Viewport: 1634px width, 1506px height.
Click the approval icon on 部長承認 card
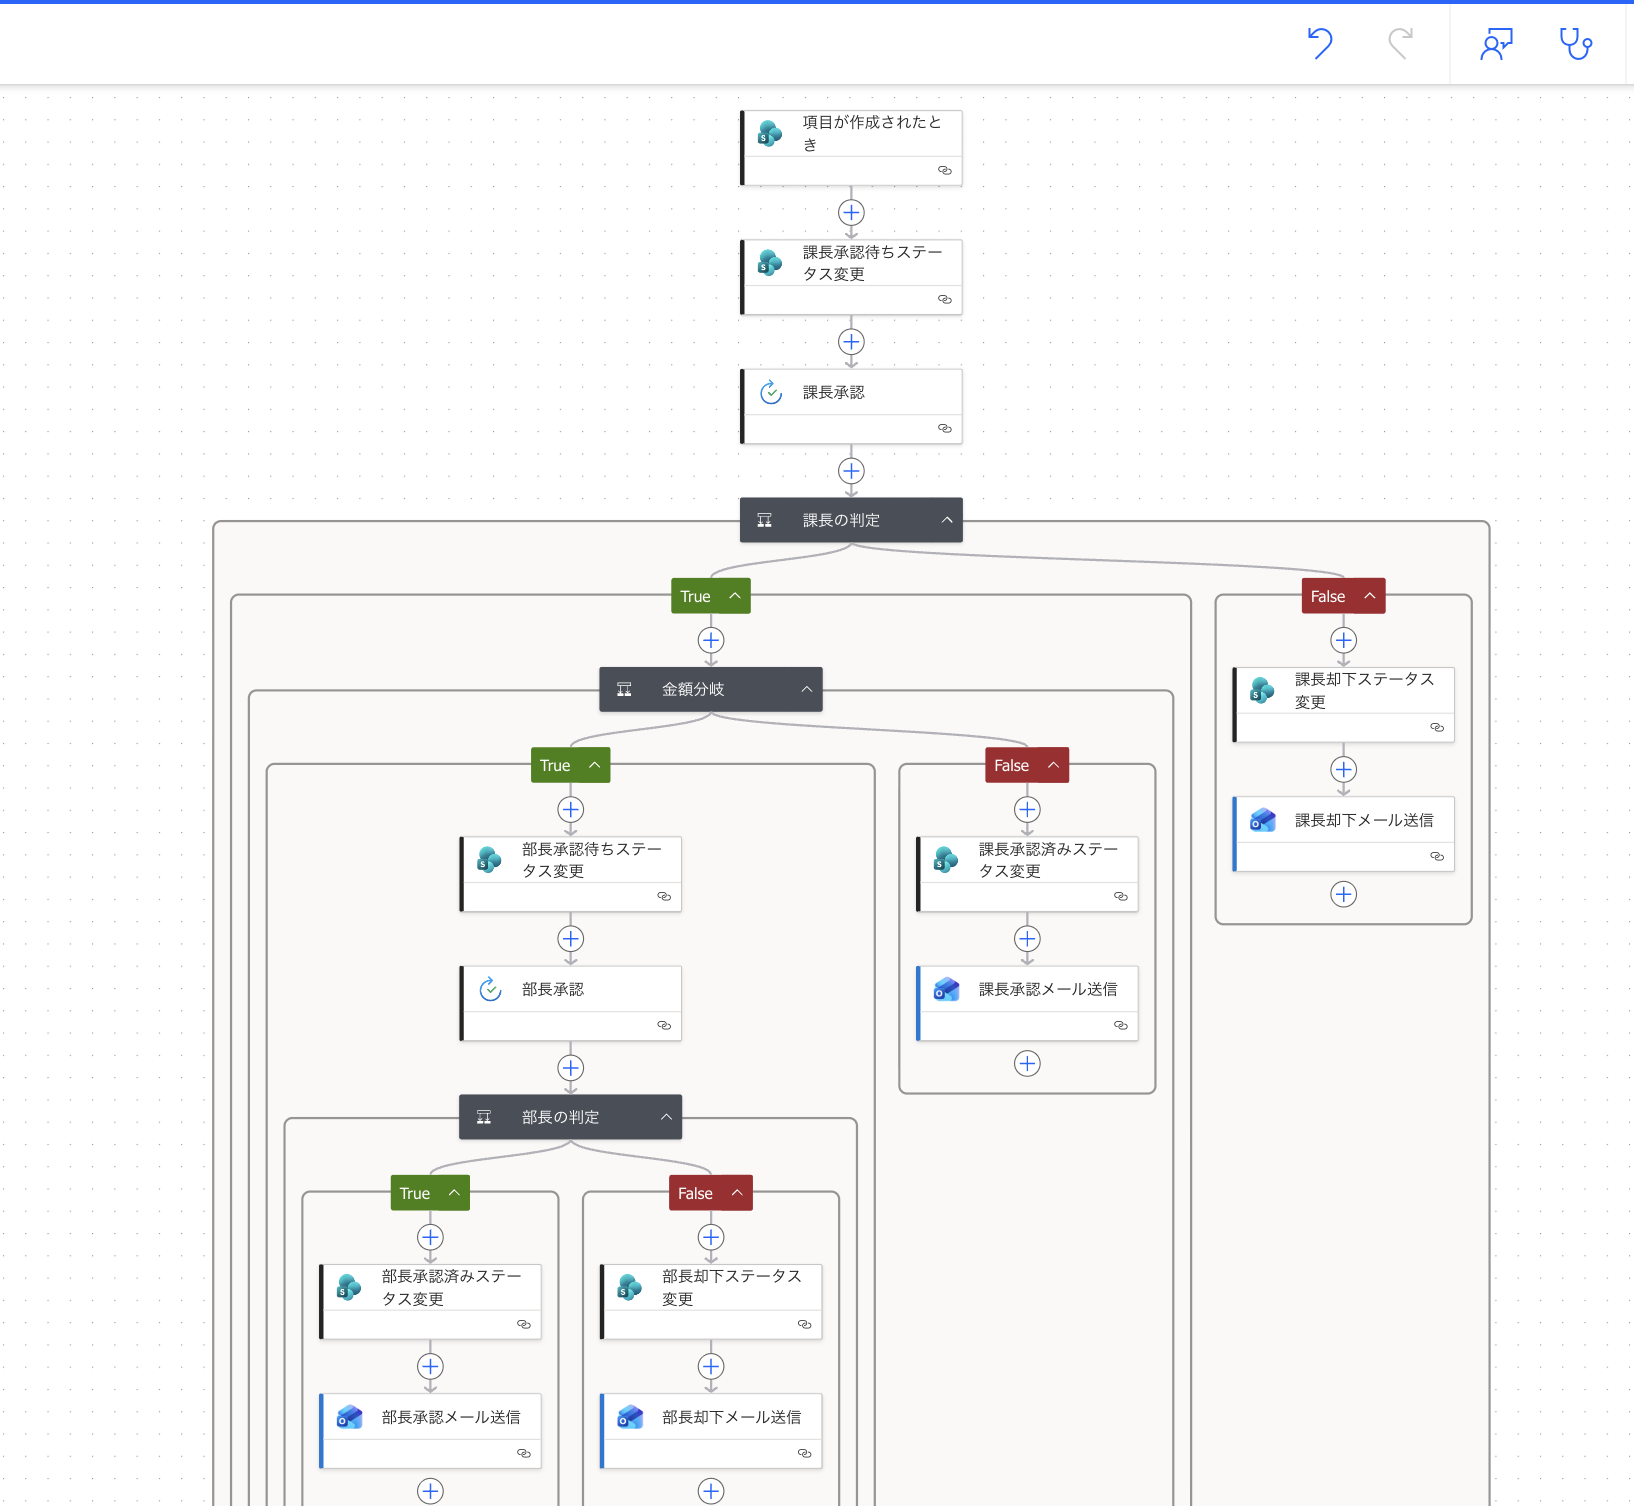(490, 989)
